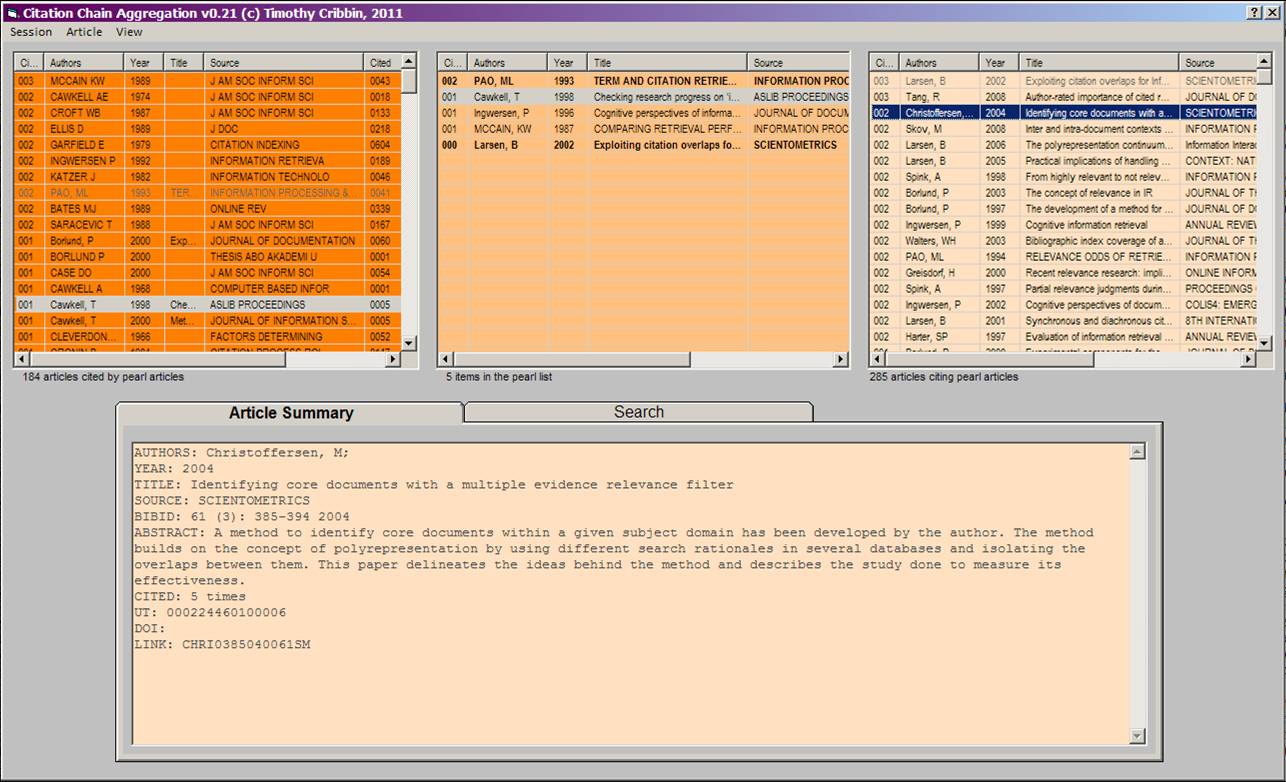Open the Session menu
This screenshot has height=782, width=1286.
(31, 32)
